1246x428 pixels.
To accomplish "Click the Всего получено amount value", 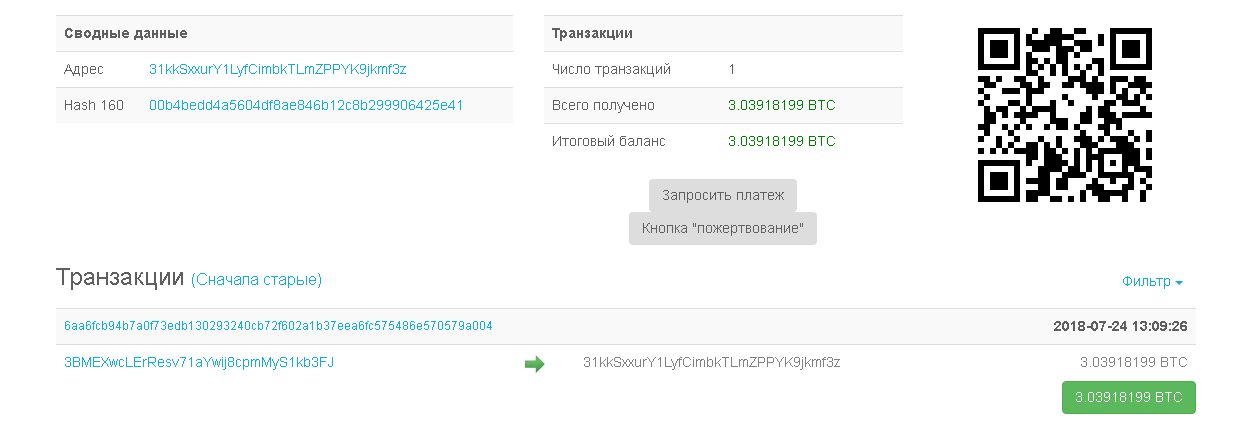I will pyautogui.click(x=781, y=105).
